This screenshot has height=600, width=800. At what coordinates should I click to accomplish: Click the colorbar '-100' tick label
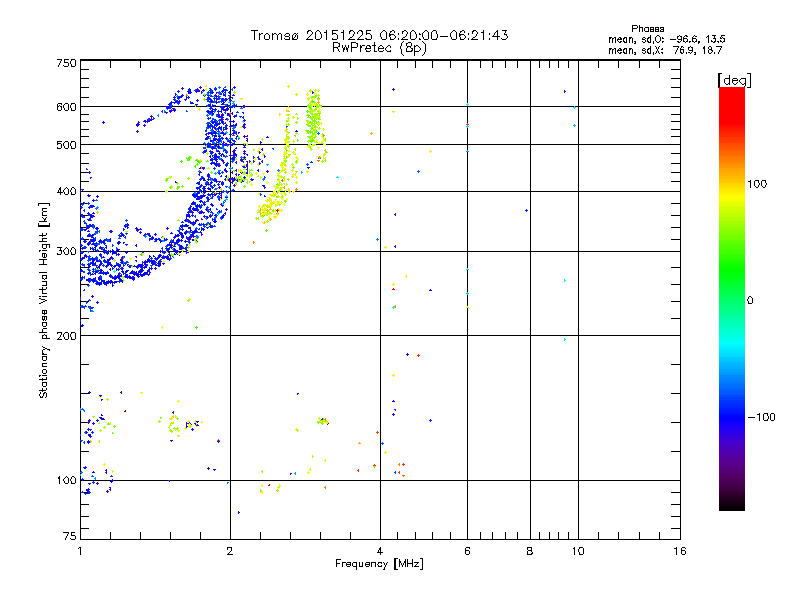click(761, 417)
